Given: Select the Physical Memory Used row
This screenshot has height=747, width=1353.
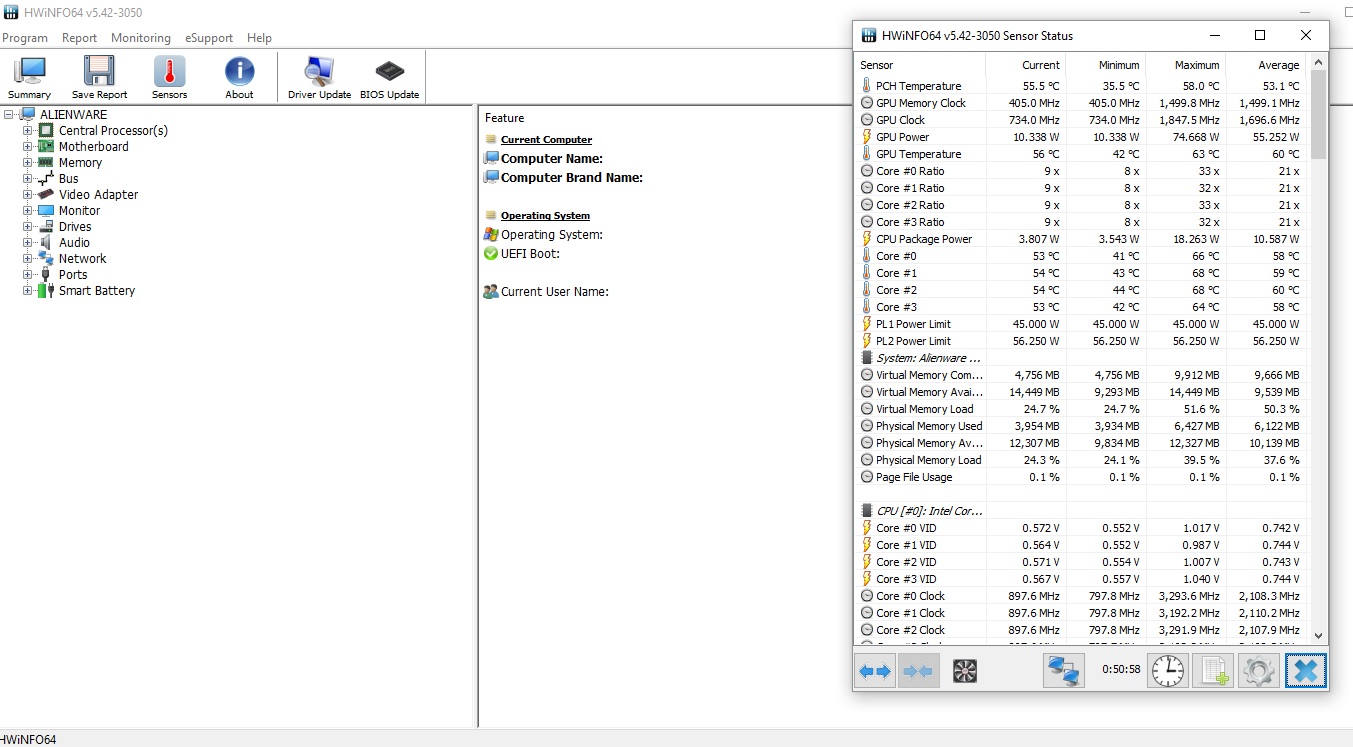Looking at the screenshot, I should coord(1081,426).
